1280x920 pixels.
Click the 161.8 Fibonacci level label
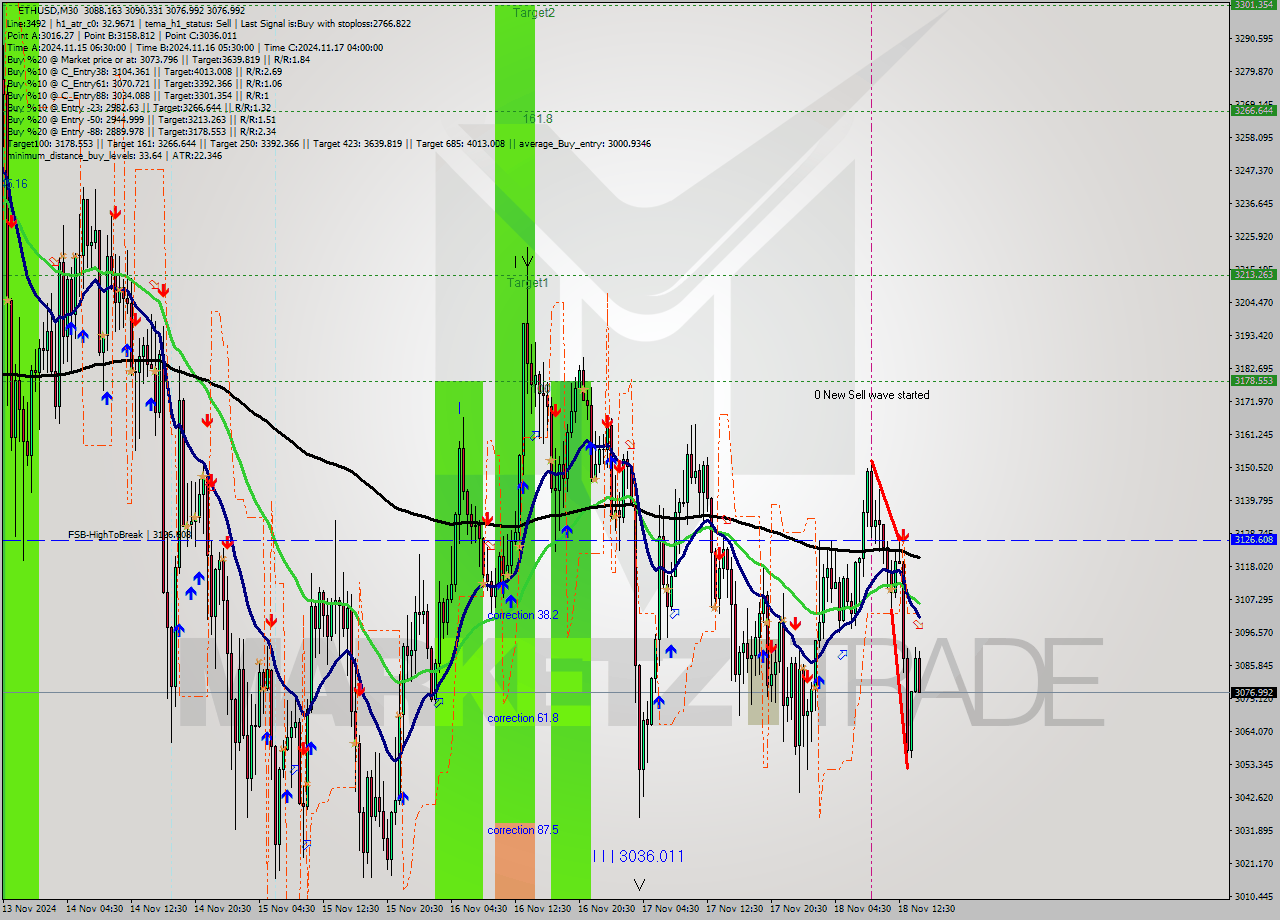[537, 119]
